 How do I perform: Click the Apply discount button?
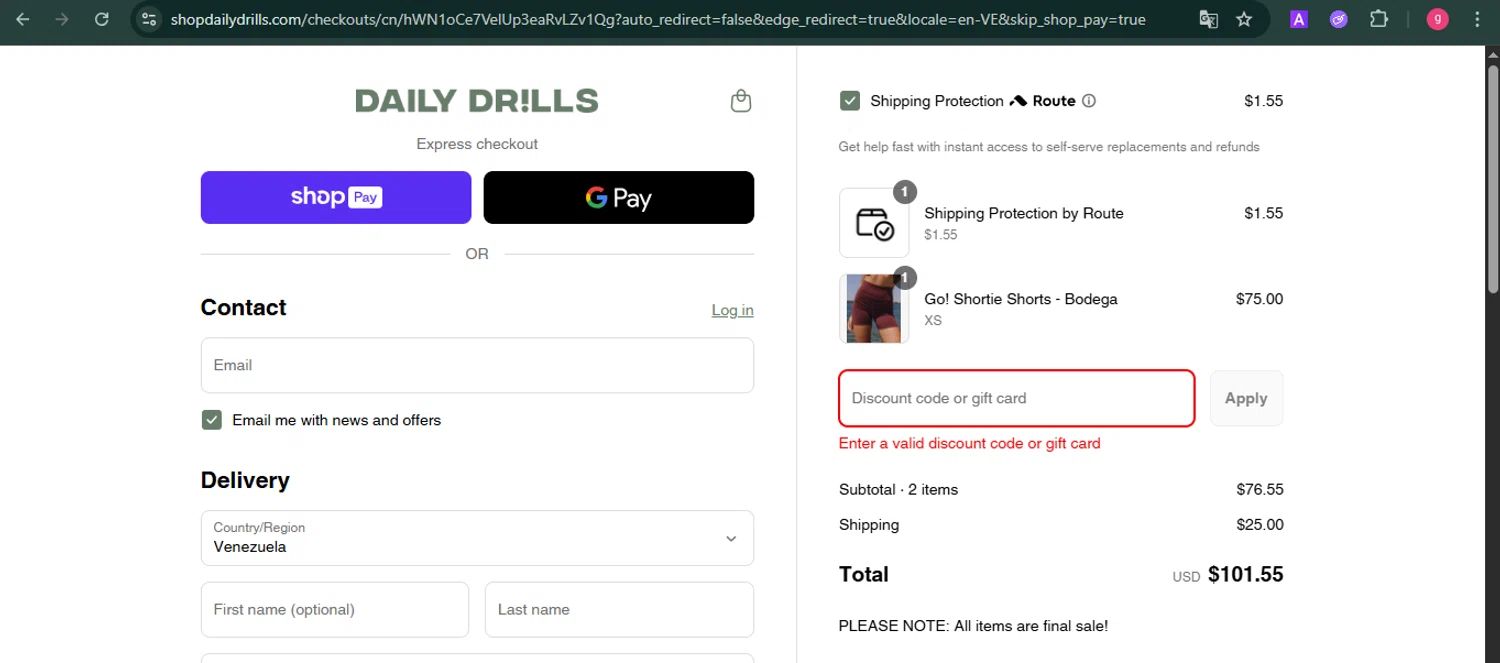[x=1246, y=398]
